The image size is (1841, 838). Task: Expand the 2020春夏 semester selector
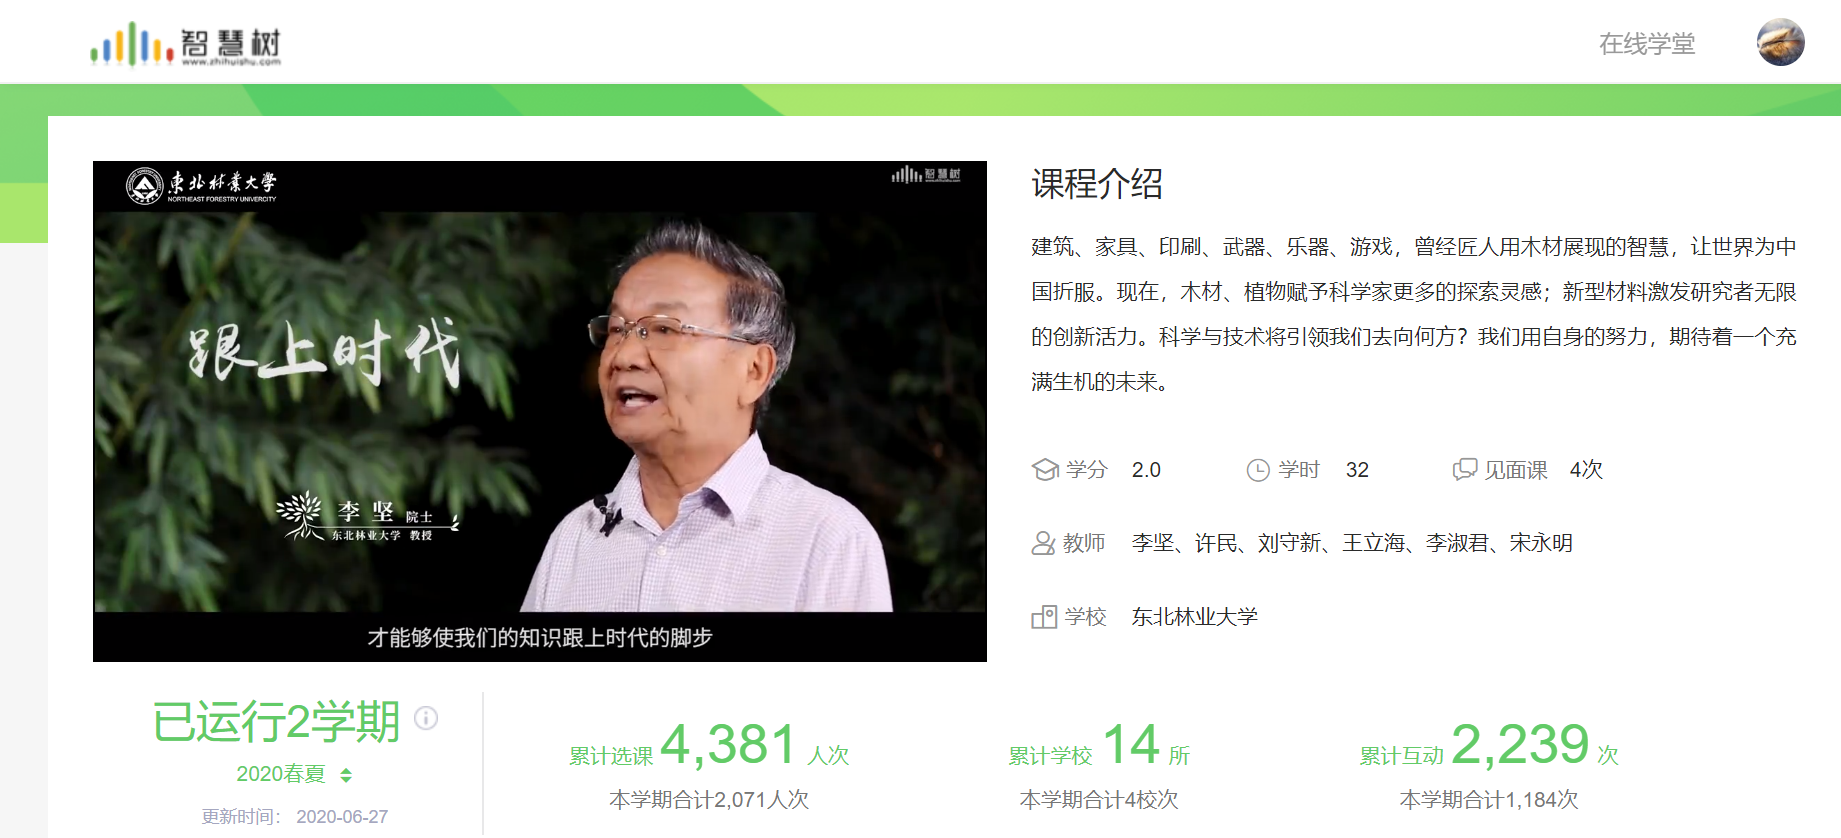[x=281, y=774]
